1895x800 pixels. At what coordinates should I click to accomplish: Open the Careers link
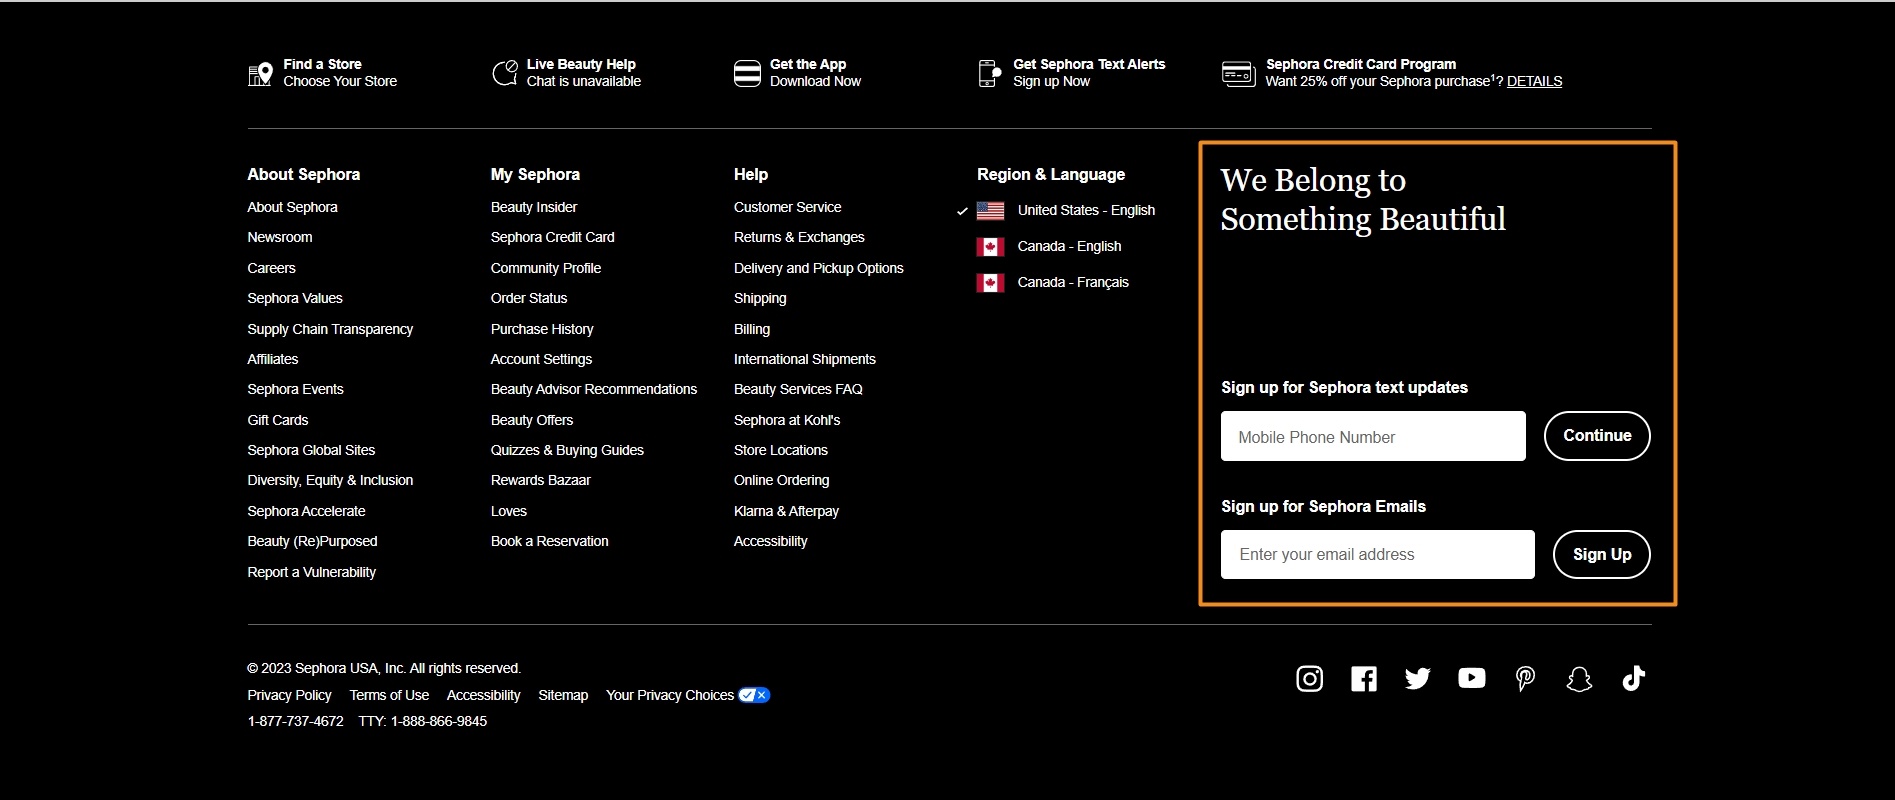[x=271, y=268]
